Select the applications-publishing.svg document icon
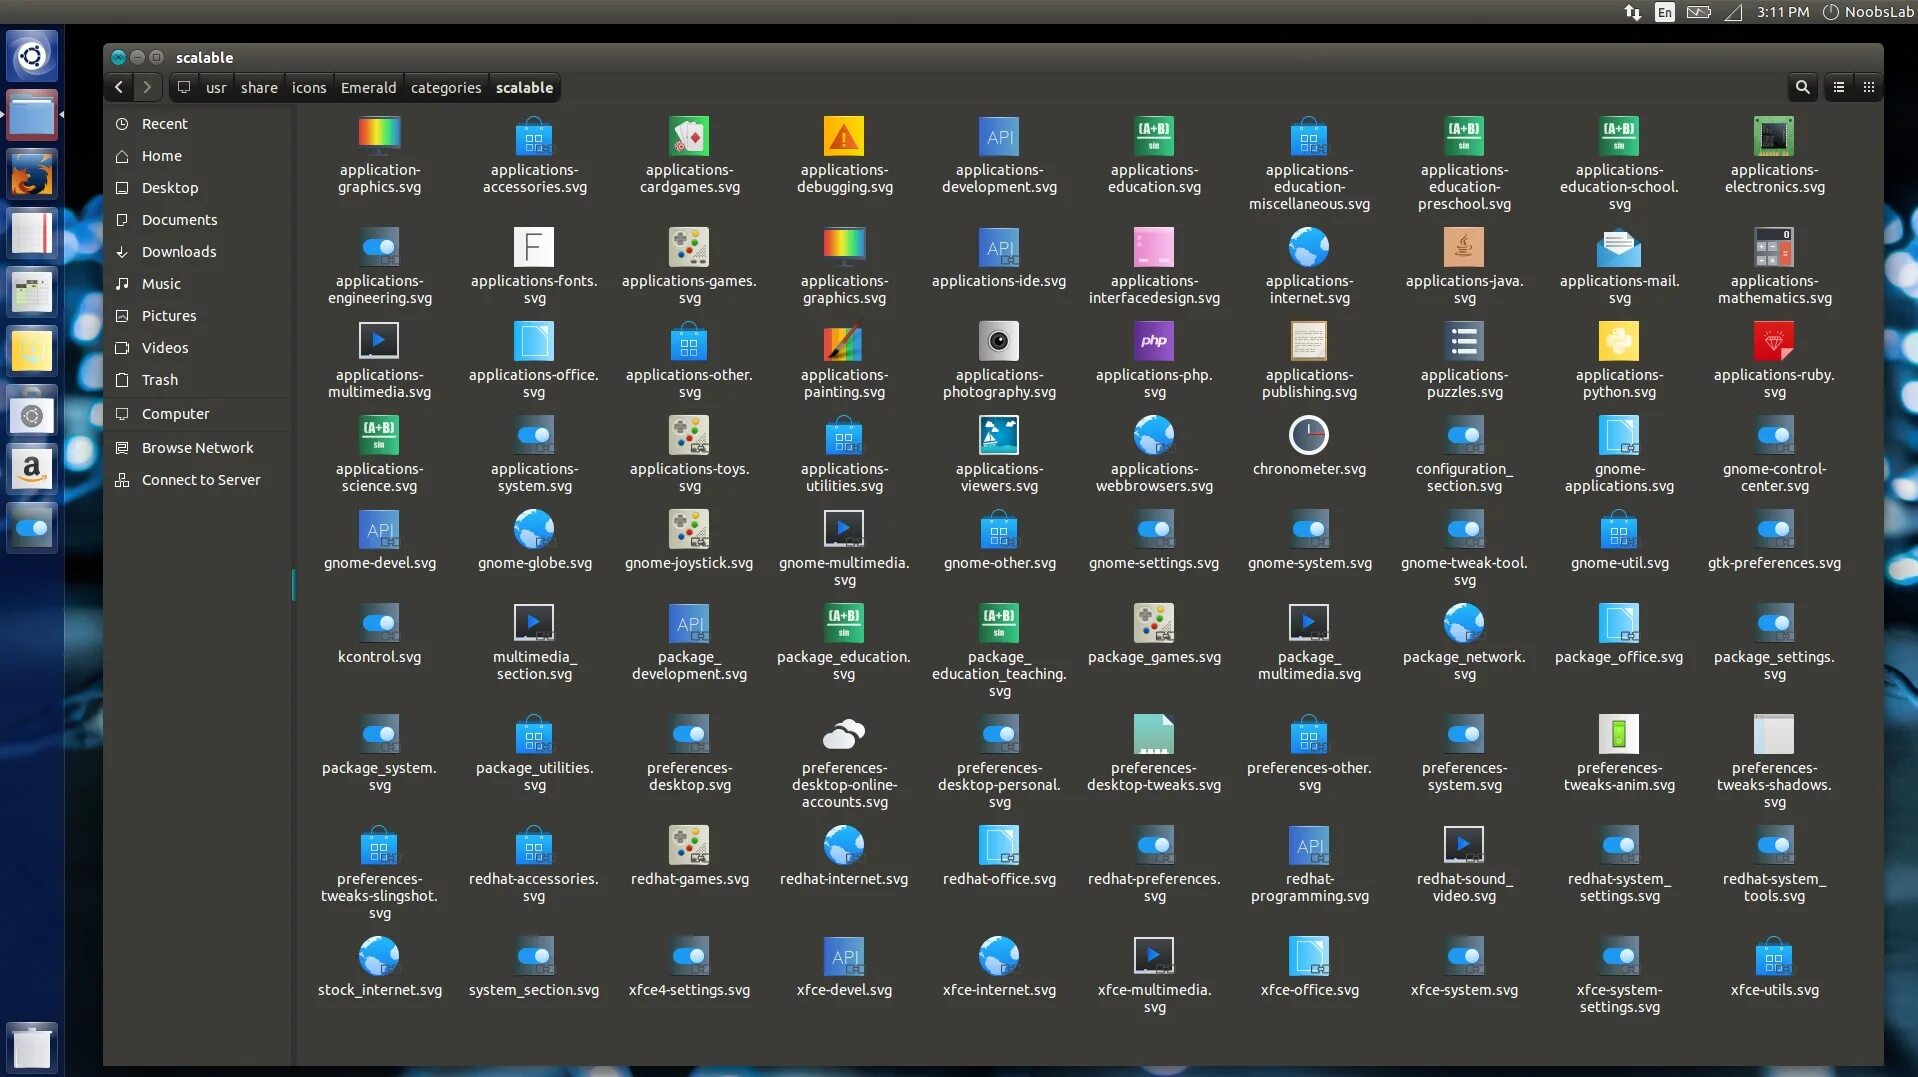The image size is (1918, 1077). point(1309,341)
